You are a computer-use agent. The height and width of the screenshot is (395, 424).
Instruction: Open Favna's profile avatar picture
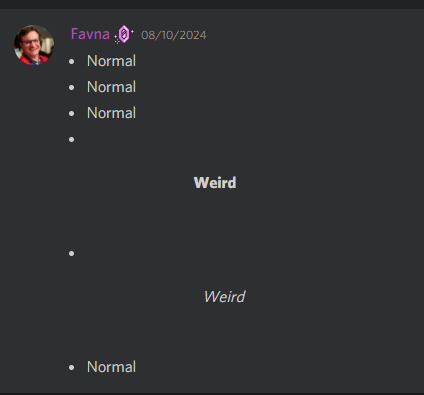[34, 45]
